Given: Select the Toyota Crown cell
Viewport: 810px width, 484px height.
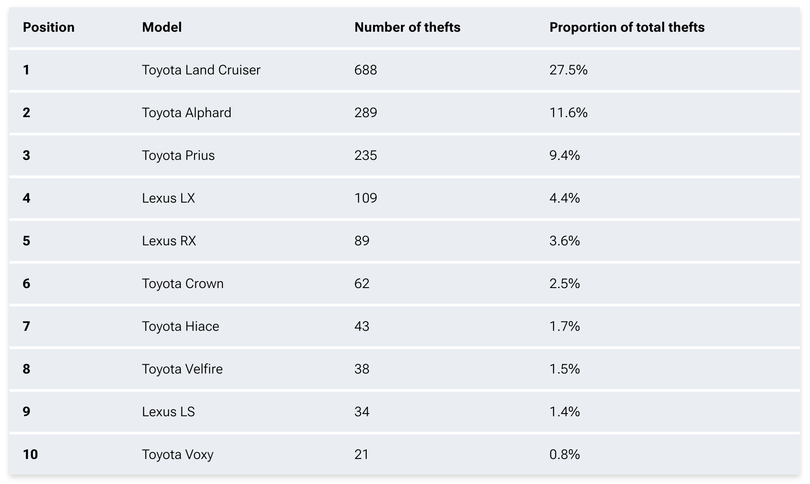Looking at the screenshot, I should [182, 284].
